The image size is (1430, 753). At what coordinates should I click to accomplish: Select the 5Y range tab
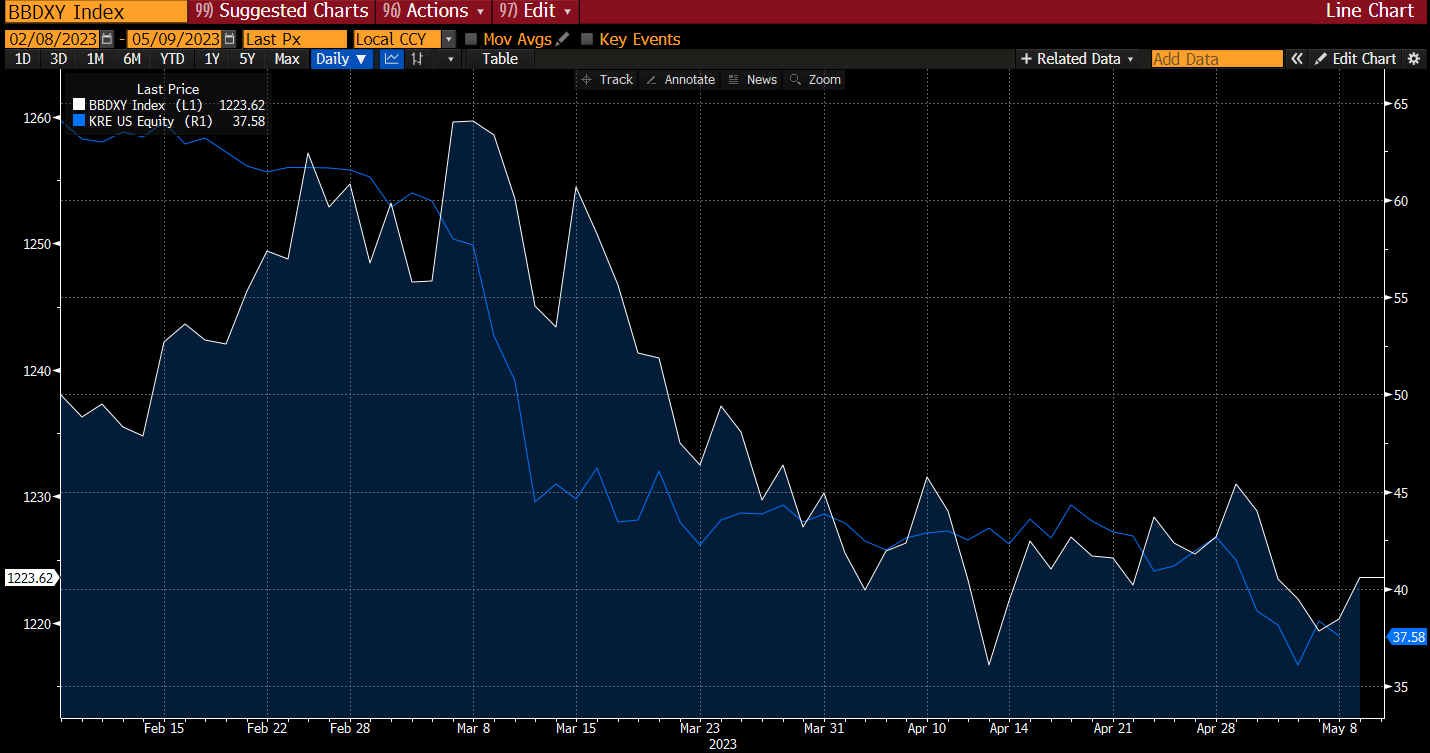click(247, 59)
